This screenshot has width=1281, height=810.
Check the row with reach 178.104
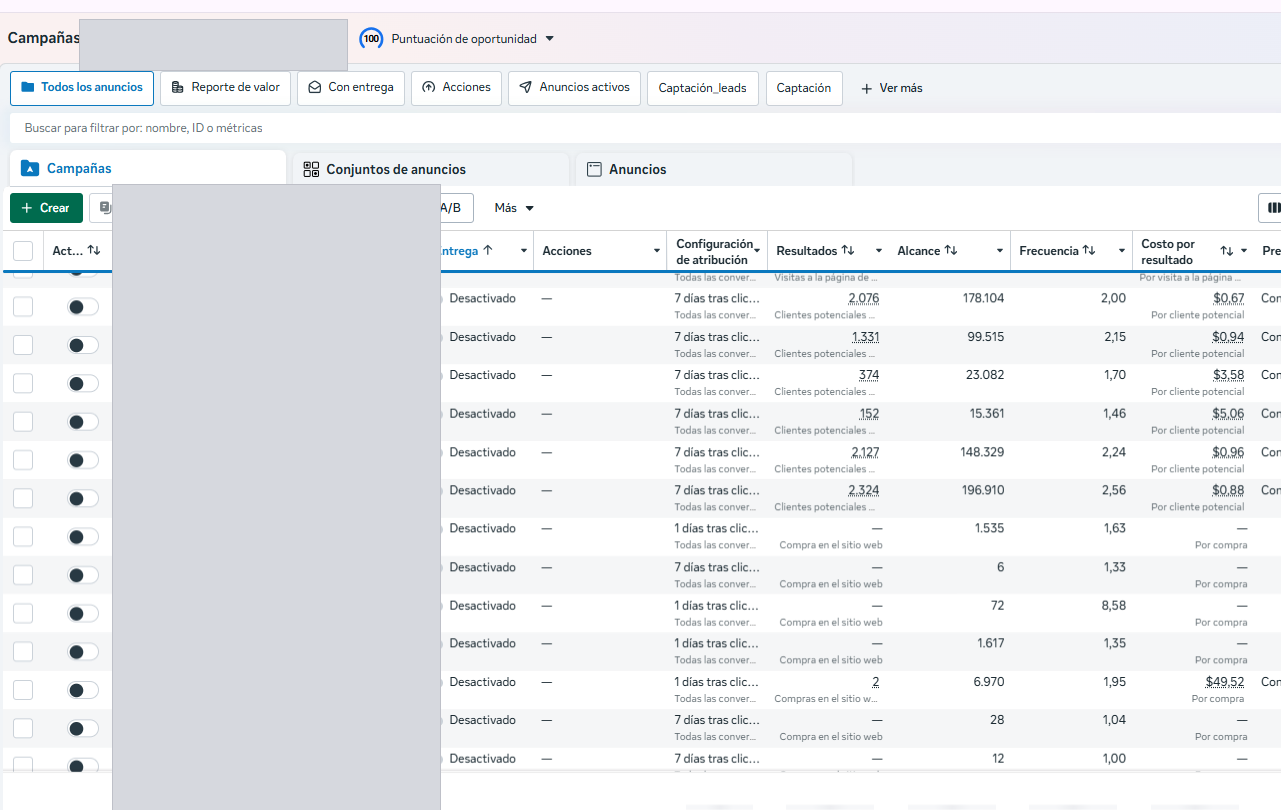(x=23, y=307)
